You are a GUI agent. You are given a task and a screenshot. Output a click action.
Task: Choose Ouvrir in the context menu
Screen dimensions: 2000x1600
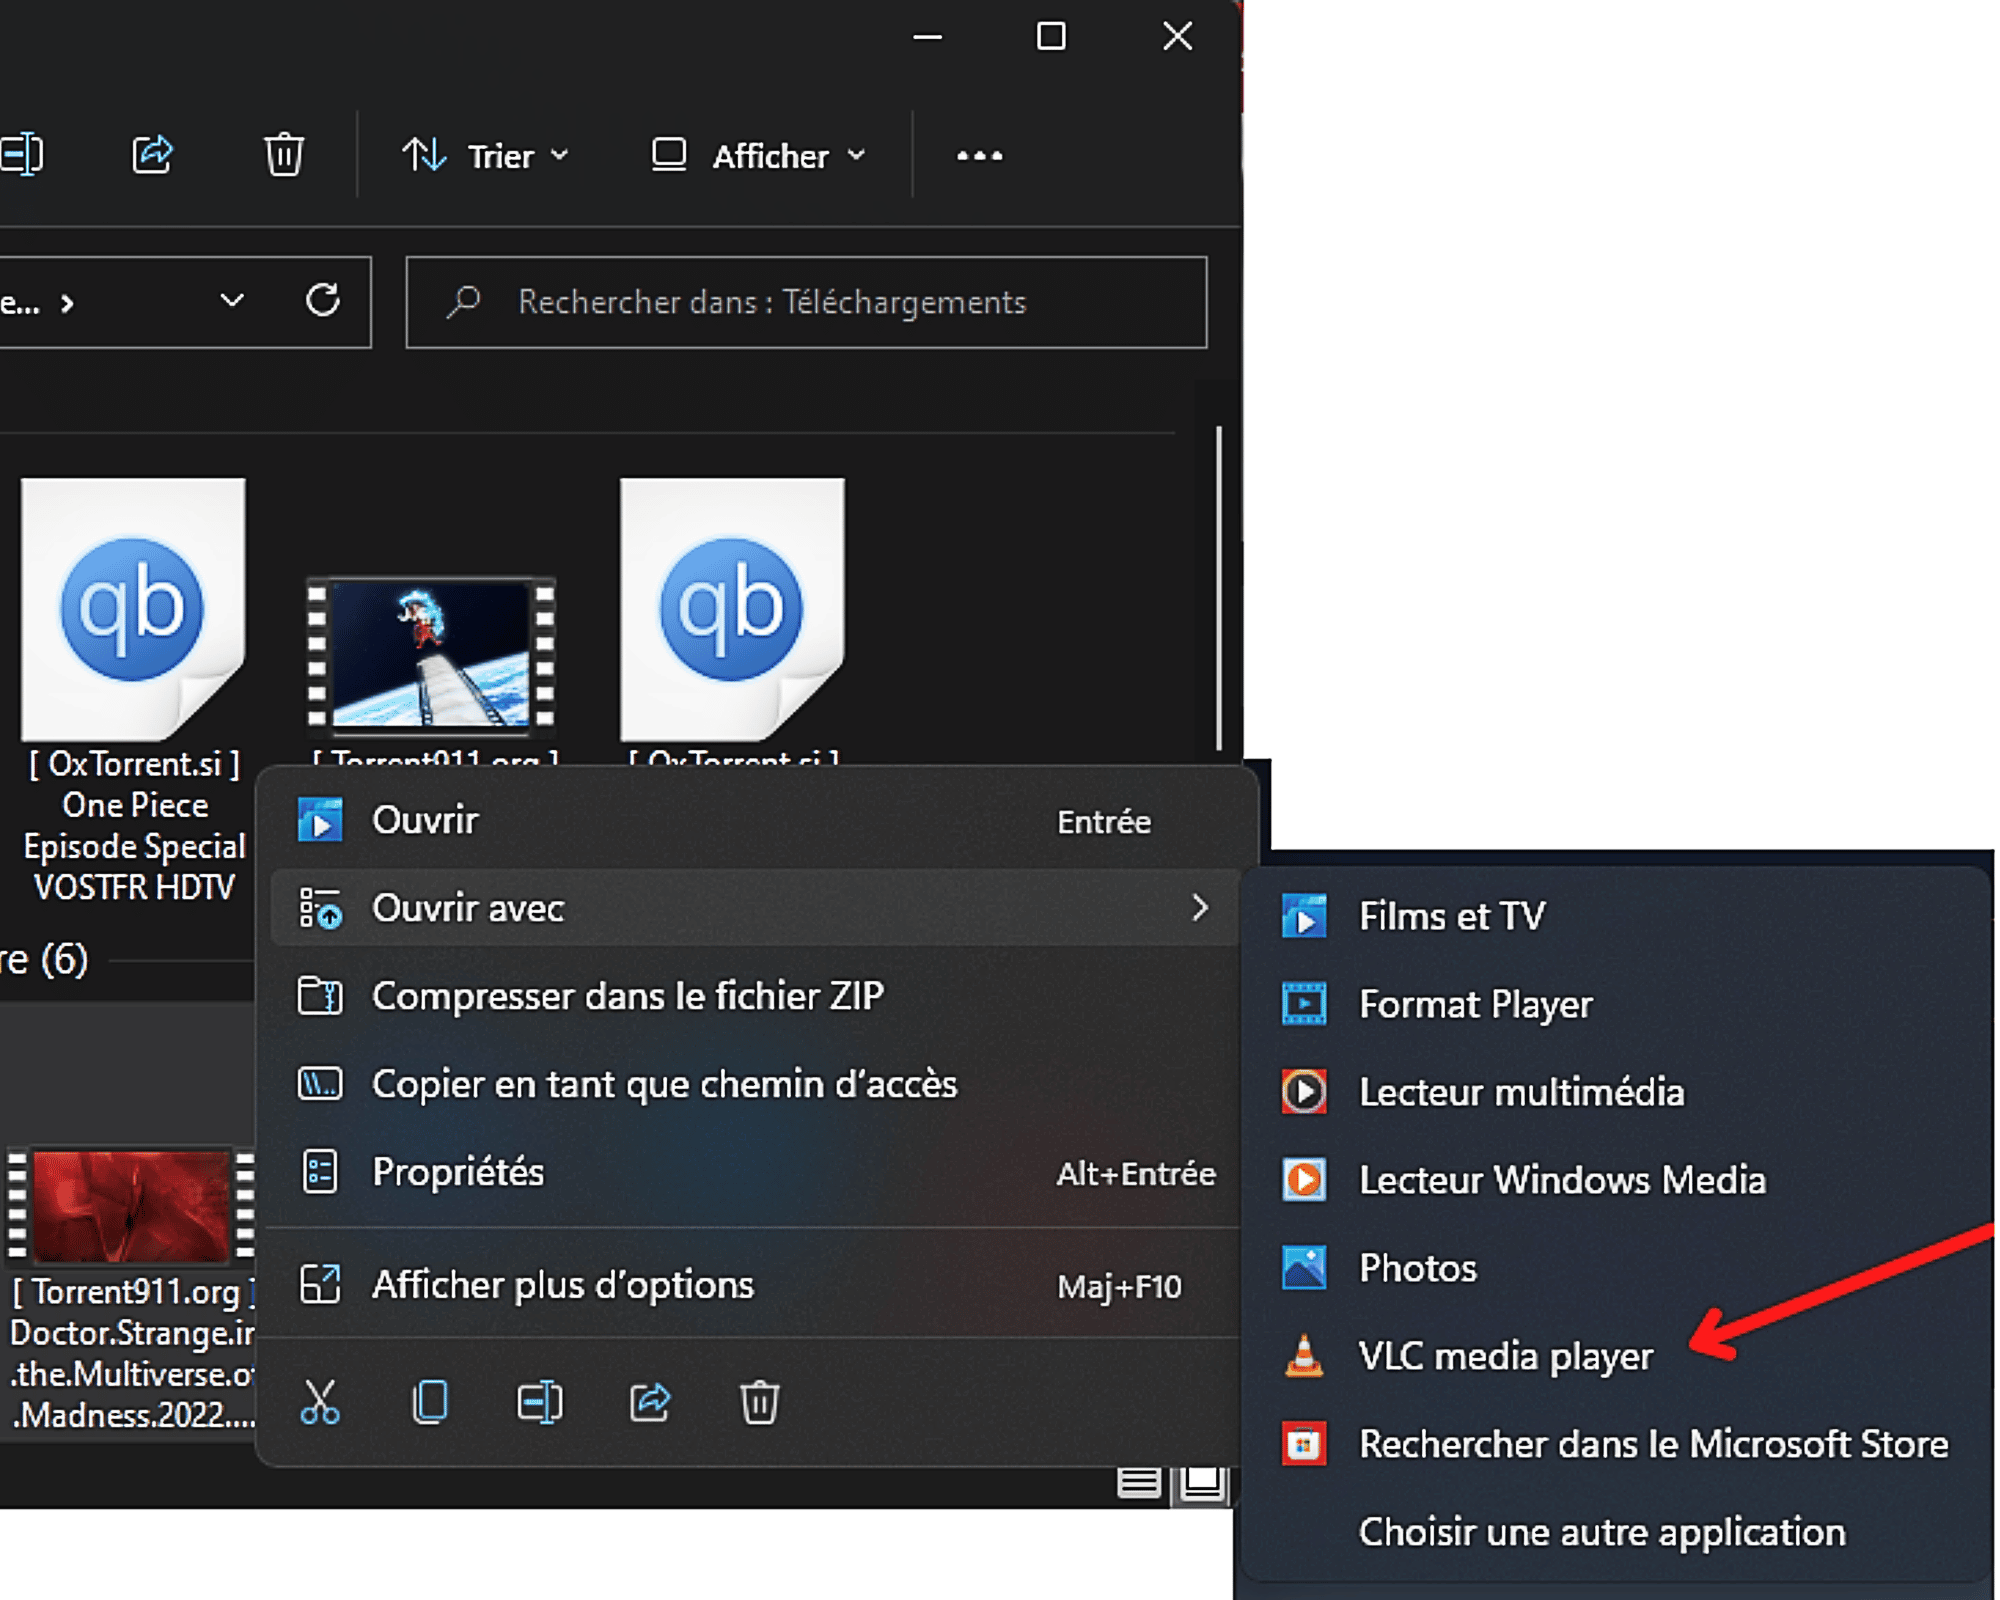757,821
